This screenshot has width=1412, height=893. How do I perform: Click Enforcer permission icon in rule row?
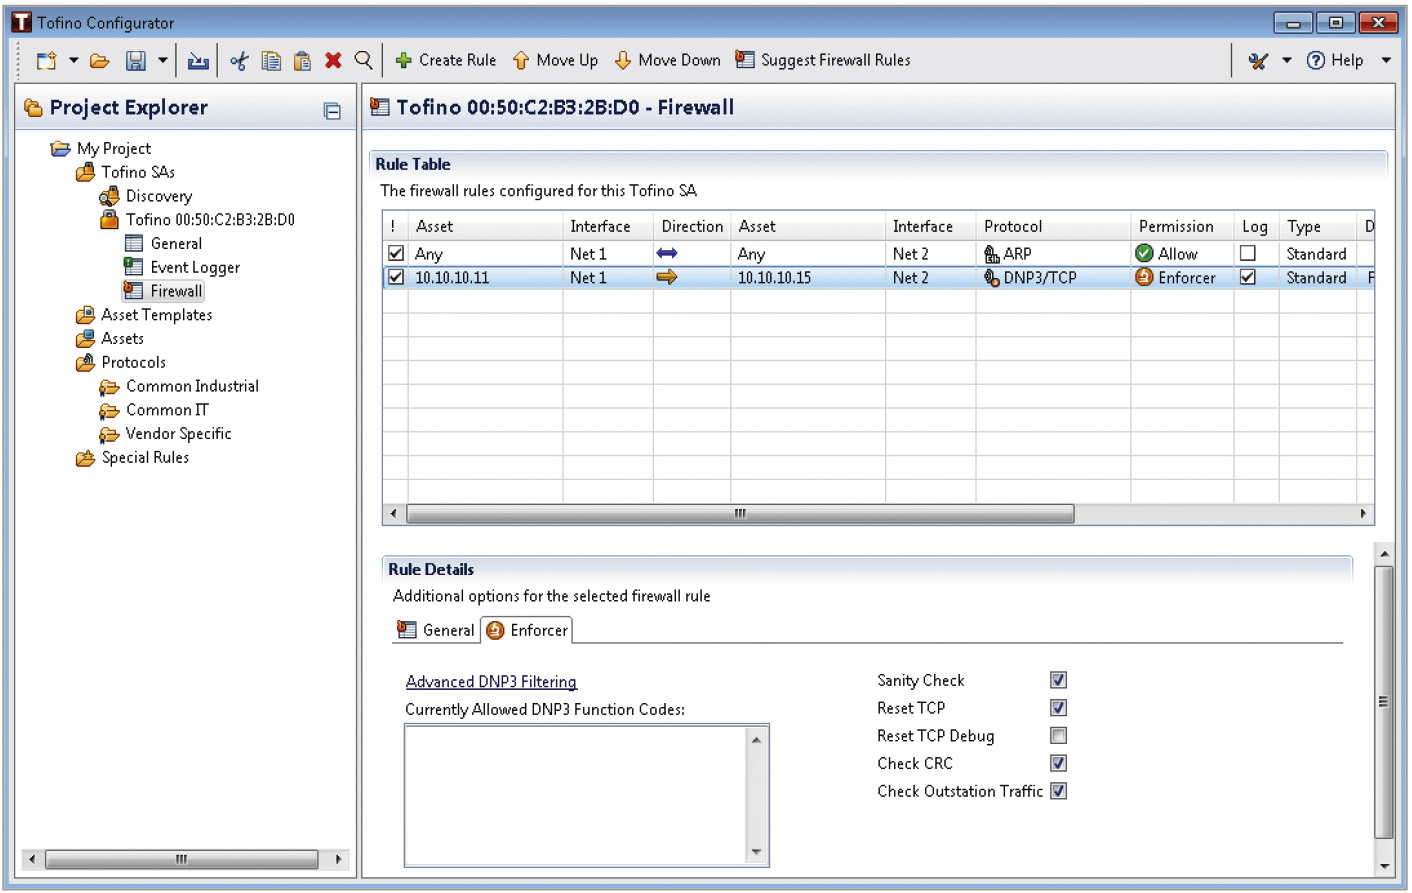click(x=1145, y=278)
